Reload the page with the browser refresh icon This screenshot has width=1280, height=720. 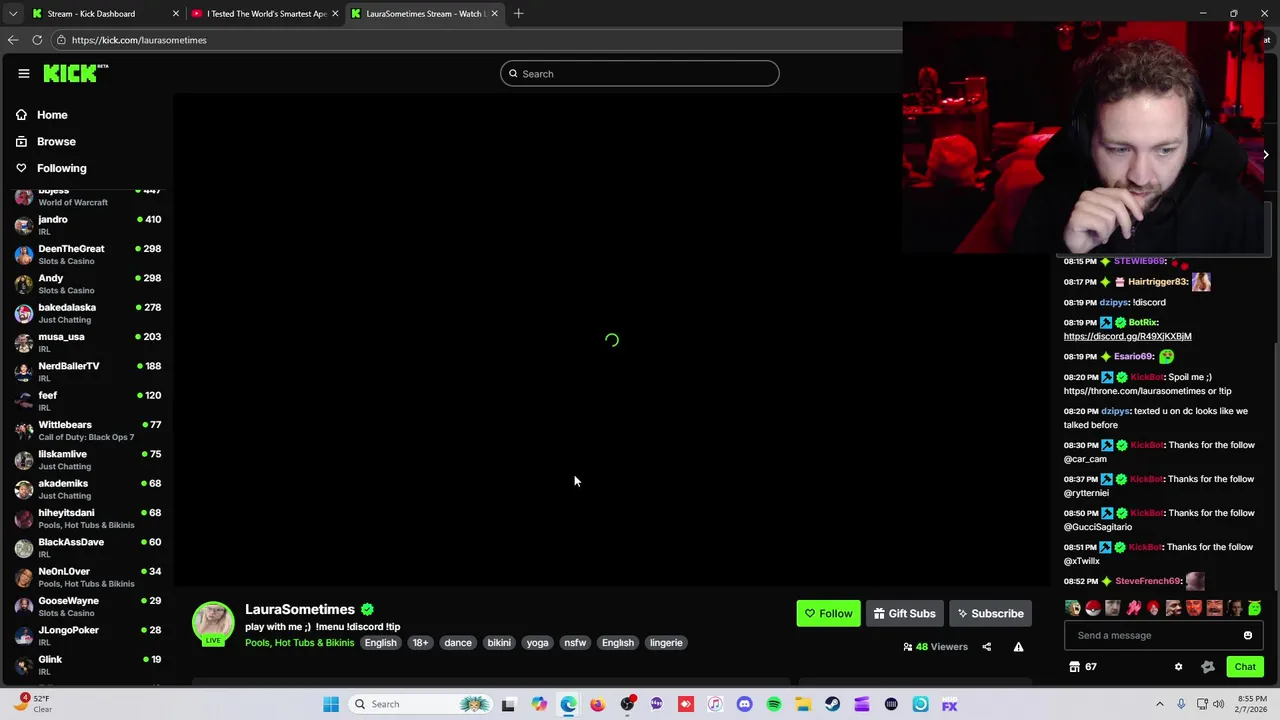tap(37, 40)
